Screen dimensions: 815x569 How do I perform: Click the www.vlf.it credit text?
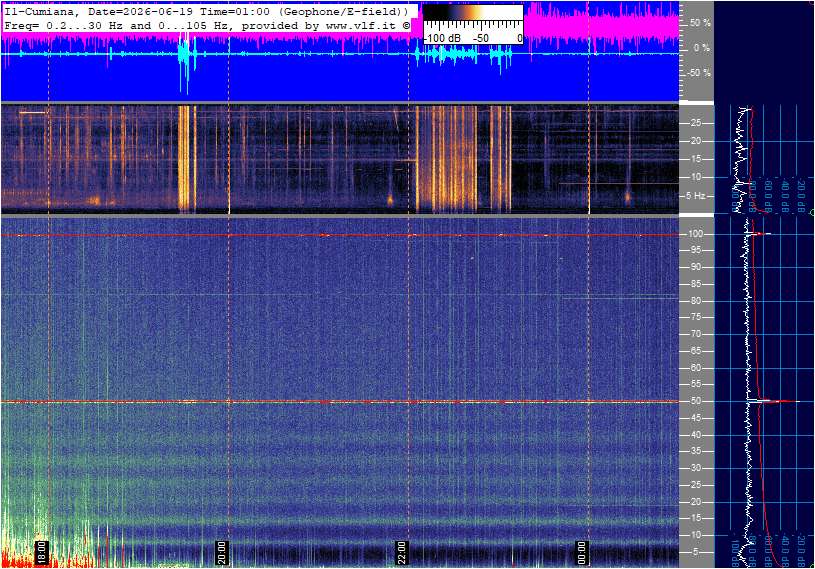click(363, 25)
